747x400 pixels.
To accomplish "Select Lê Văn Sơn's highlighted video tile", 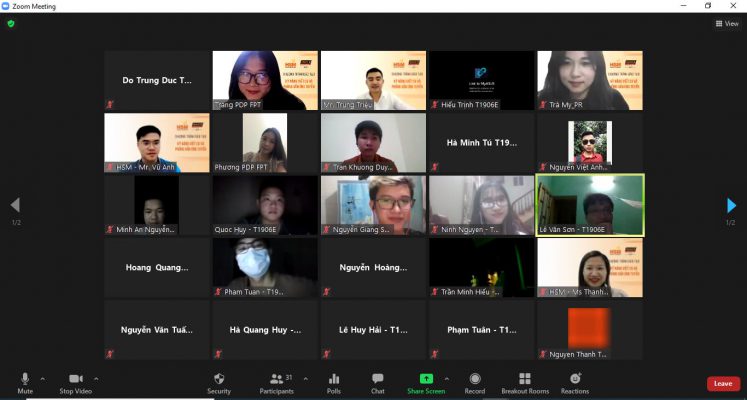I will tap(590, 205).
